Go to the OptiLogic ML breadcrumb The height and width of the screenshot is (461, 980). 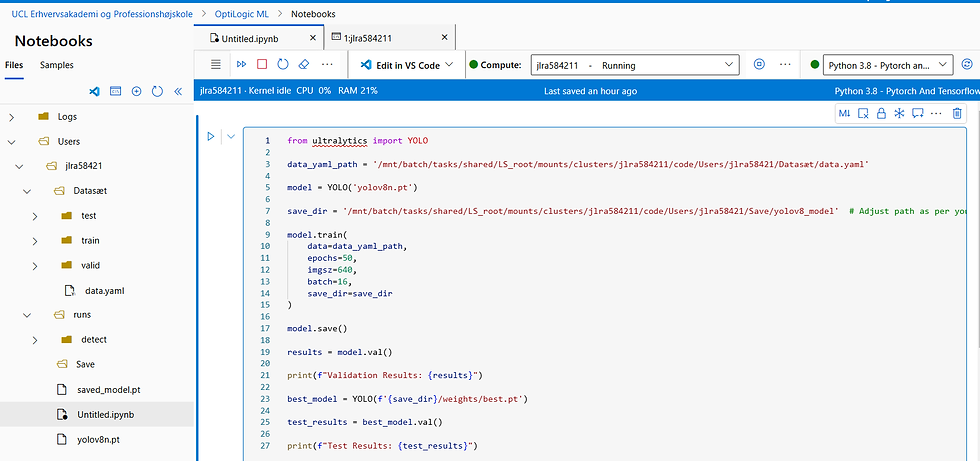pyautogui.click(x=242, y=14)
